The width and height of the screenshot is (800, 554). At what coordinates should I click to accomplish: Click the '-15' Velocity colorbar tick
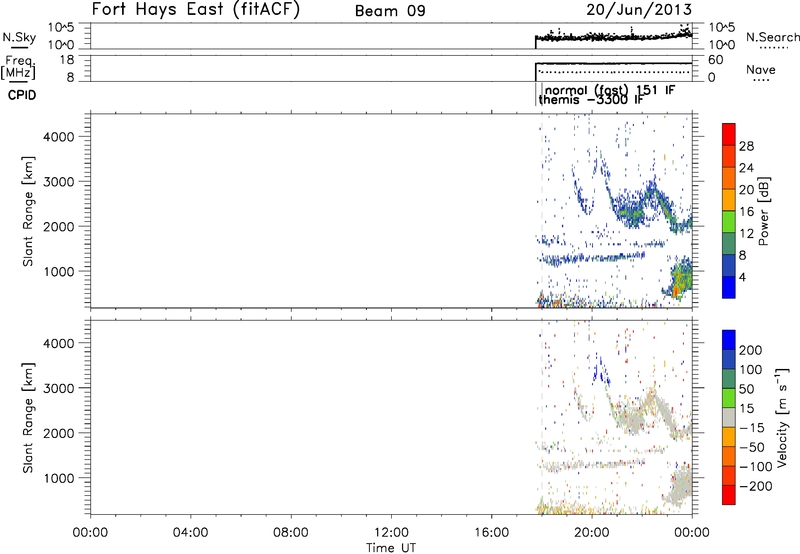tap(752, 428)
